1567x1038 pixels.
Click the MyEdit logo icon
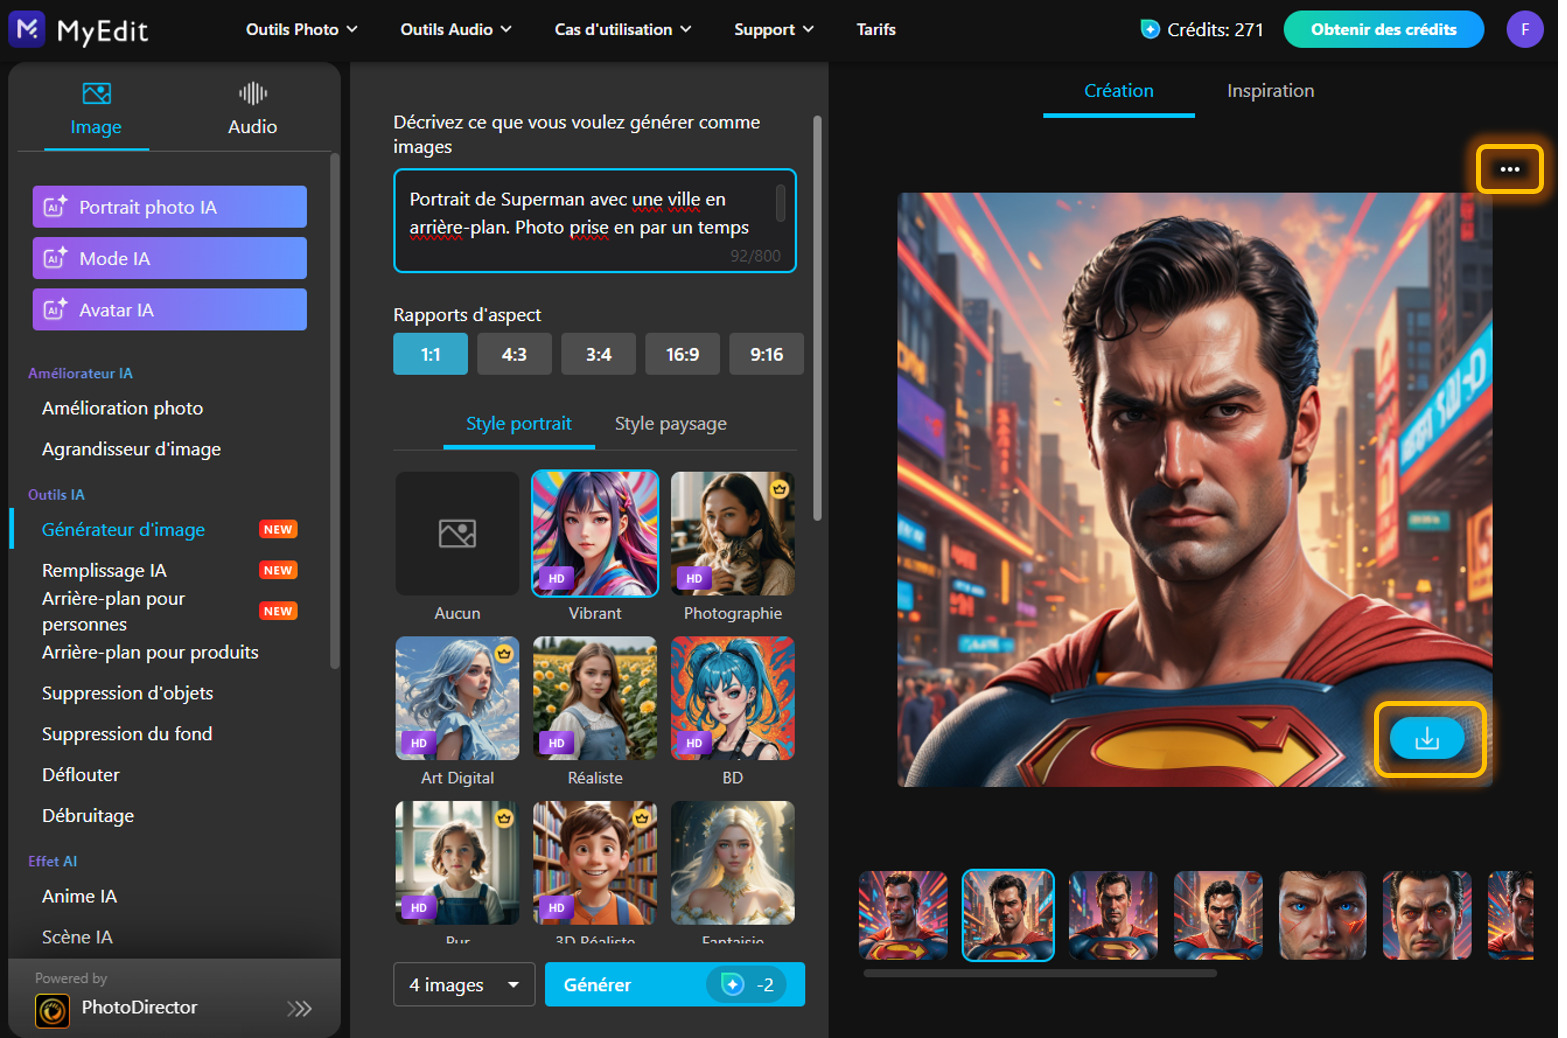pyautogui.click(x=27, y=29)
